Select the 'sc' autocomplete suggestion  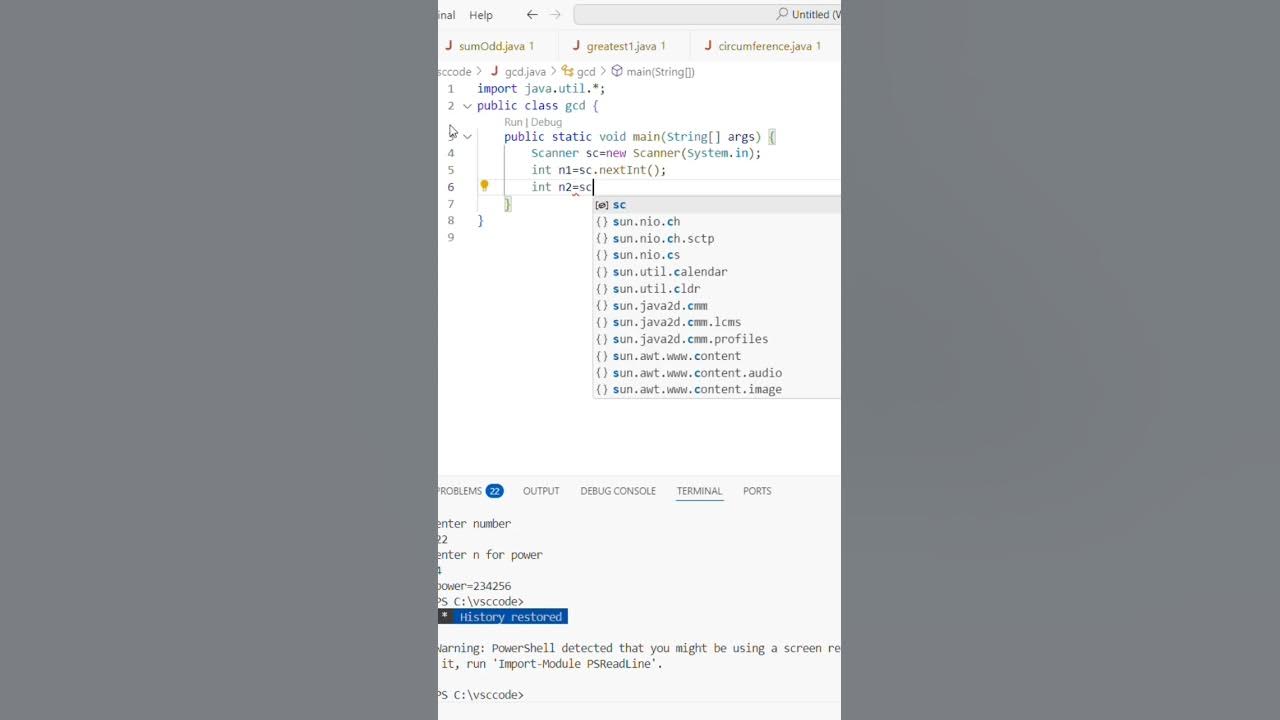(x=717, y=204)
